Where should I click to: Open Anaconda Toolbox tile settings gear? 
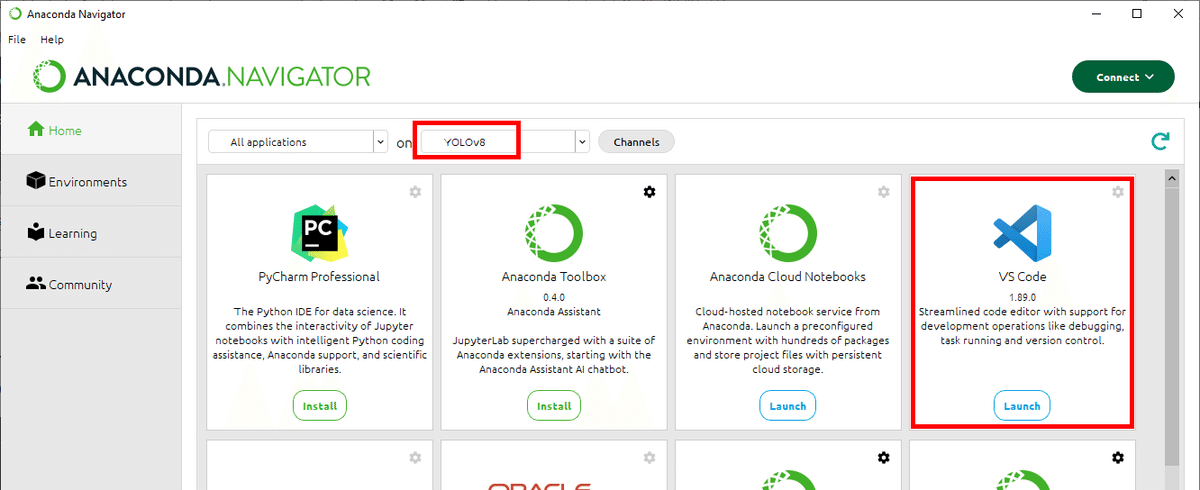(x=649, y=191)
